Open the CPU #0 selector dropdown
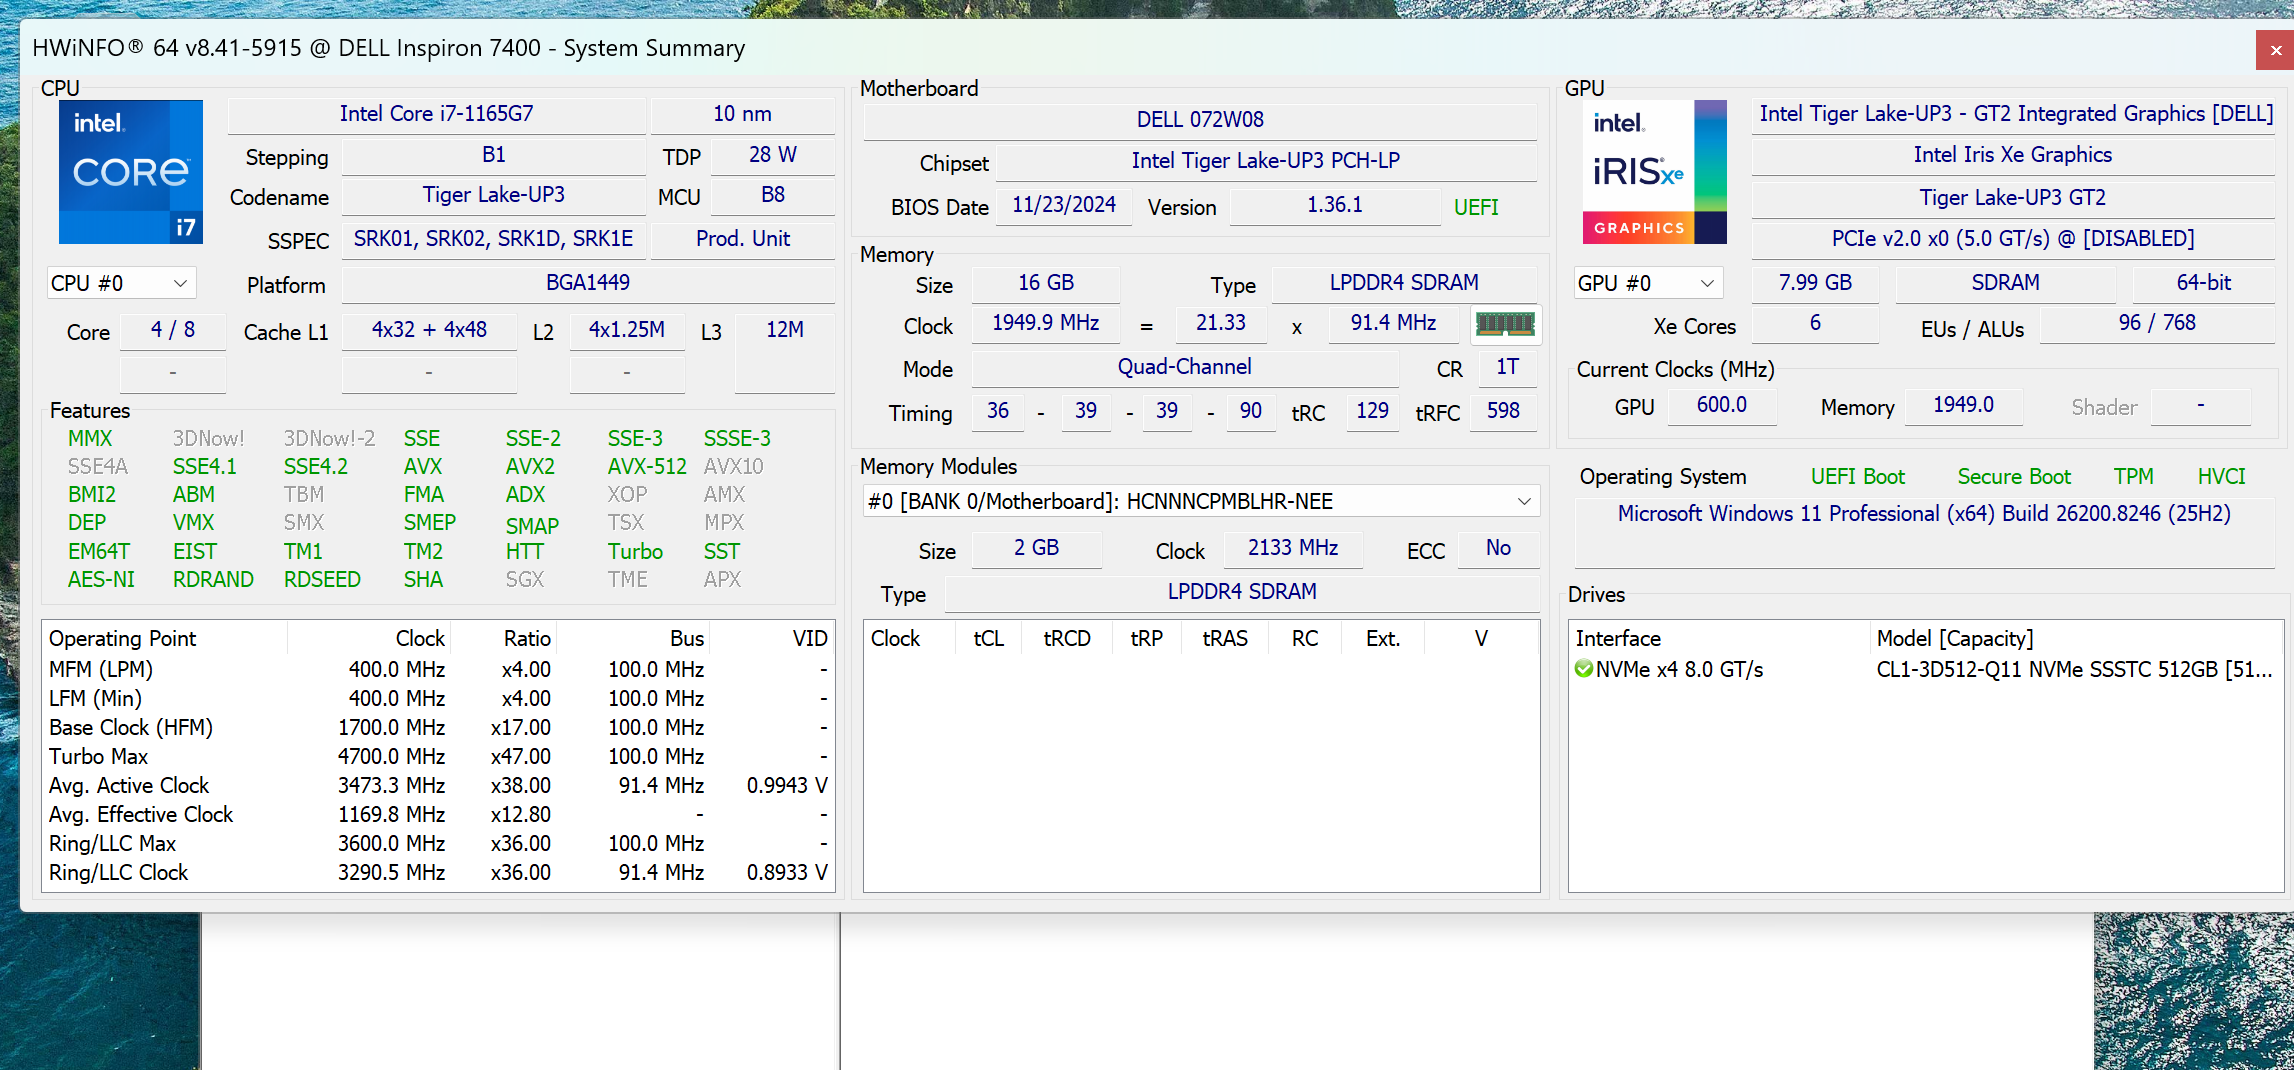Screen dimensions: 2294x1070 click(x=121, y=283)
